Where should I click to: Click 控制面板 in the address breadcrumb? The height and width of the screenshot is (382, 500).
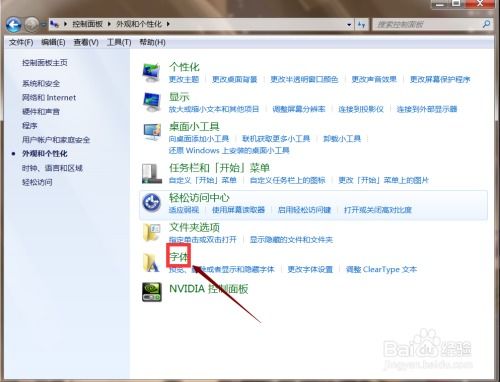[x=87, y=24]
